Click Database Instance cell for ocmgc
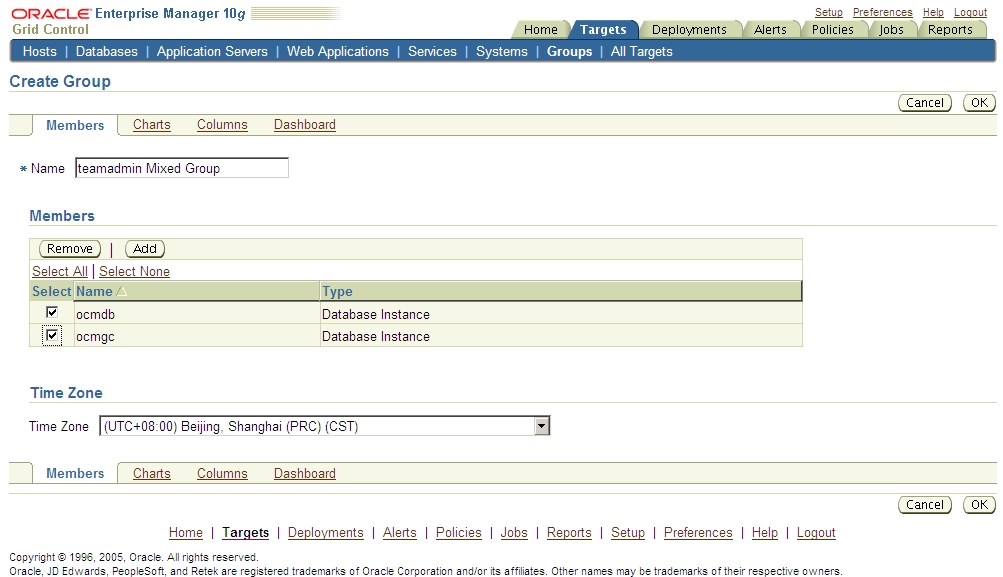Image resolution: width=1003 pixels, height=577 pixels. [375, 336]
